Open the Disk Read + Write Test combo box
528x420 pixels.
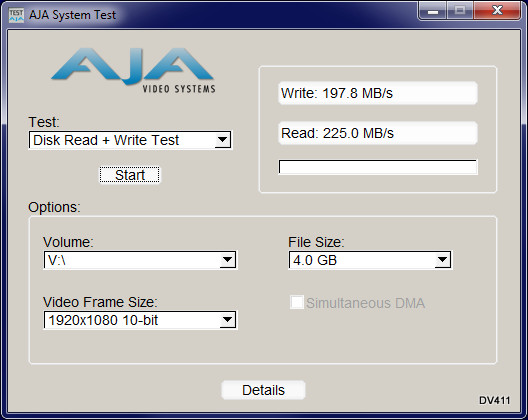pyautogui.click(x=130, y=140)
